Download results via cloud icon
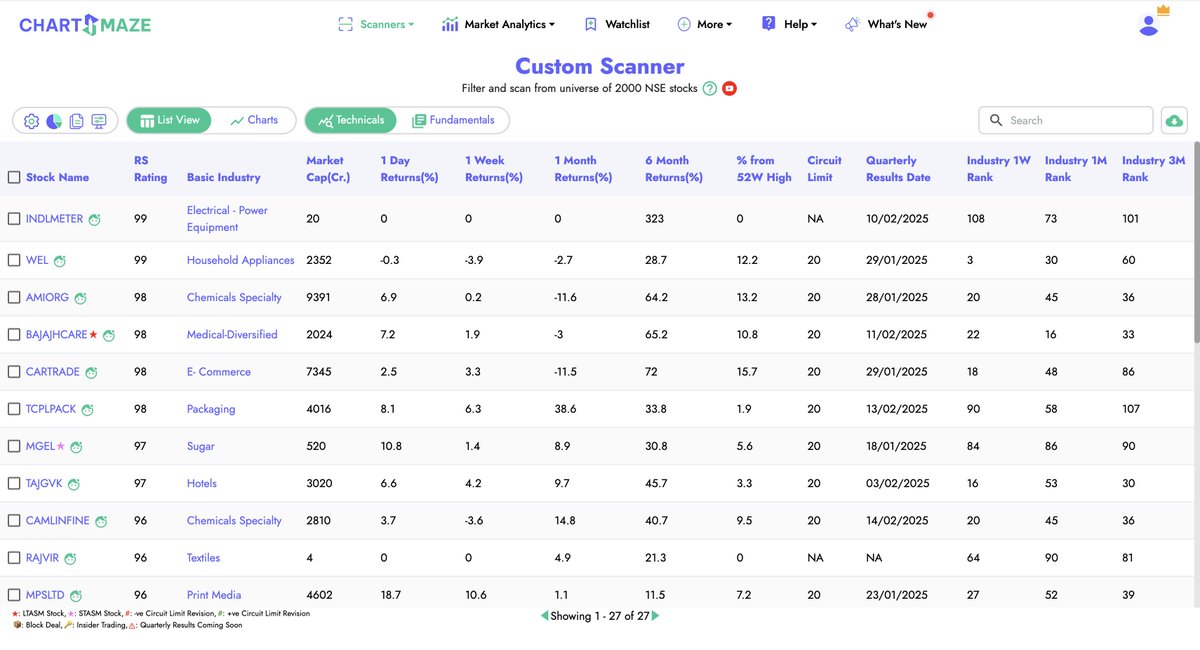Image resolution: width=1200 pixels, height=650 pixels. (1175, 120)
